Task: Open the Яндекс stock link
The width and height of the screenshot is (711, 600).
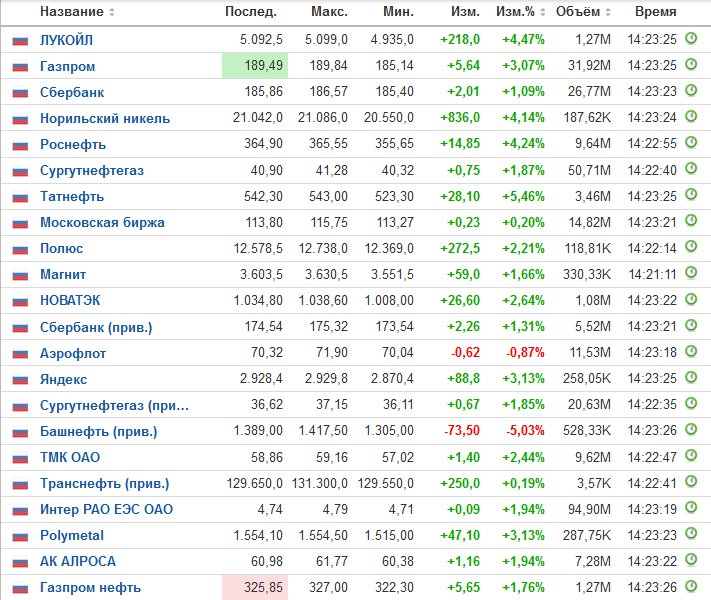Action: (63, 379)
